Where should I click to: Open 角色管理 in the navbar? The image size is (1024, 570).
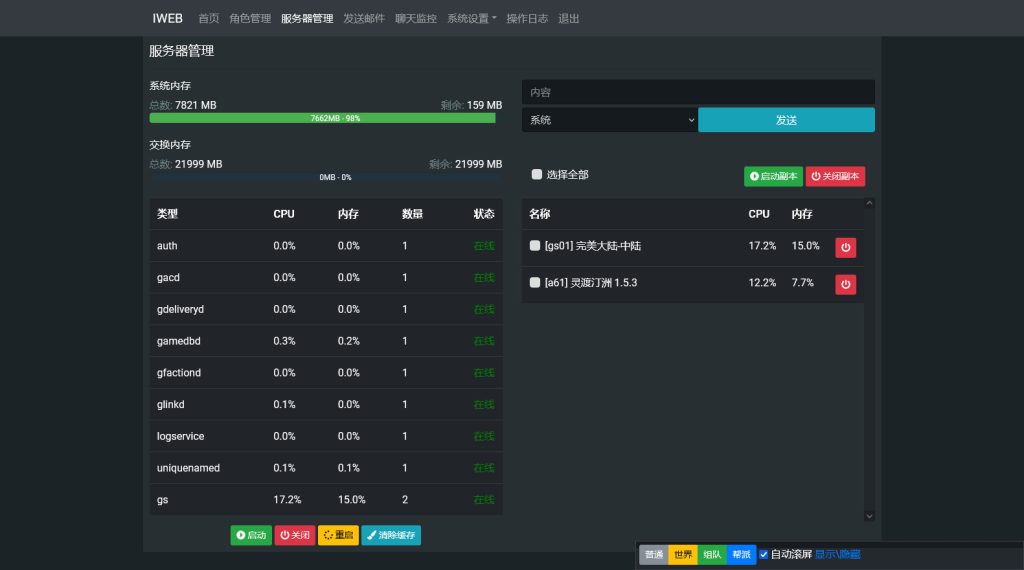click(250, 18)
